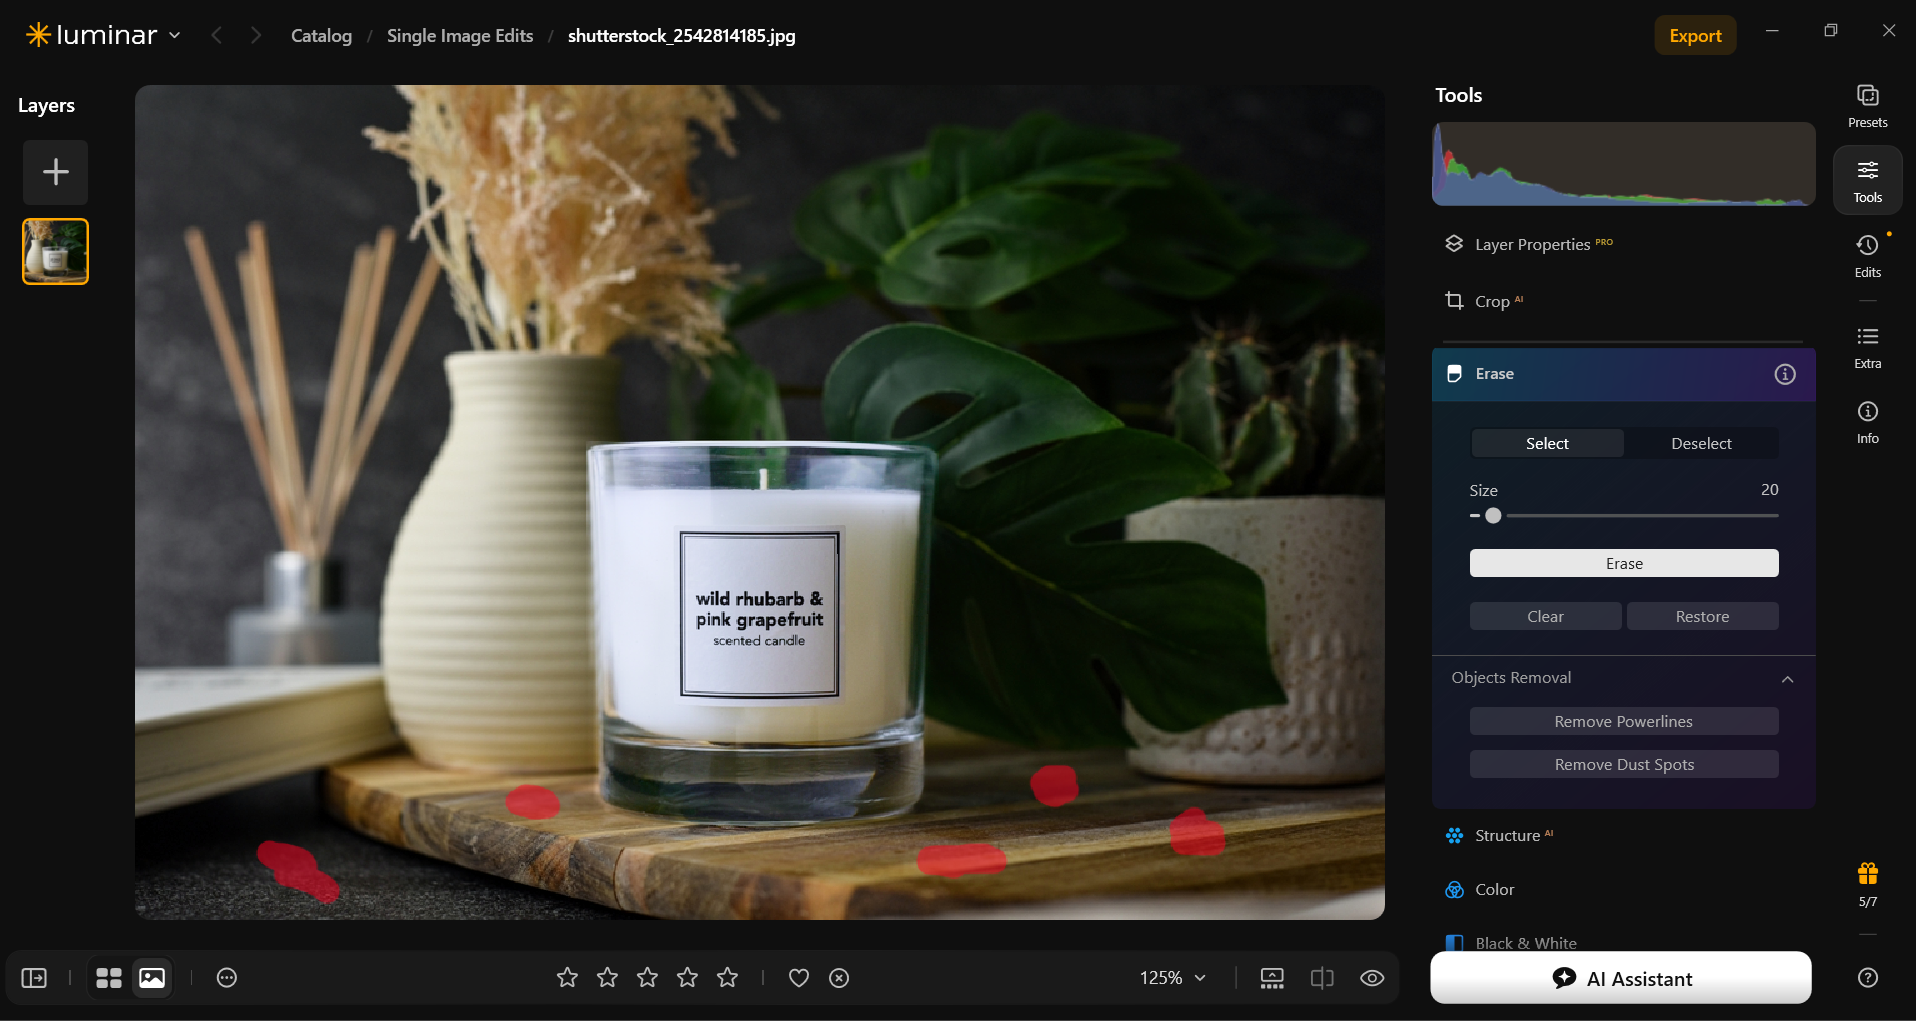Collapse the Objects Removal section
The height and width of the screenshot is (1021, 1916).
point(1787,679)
